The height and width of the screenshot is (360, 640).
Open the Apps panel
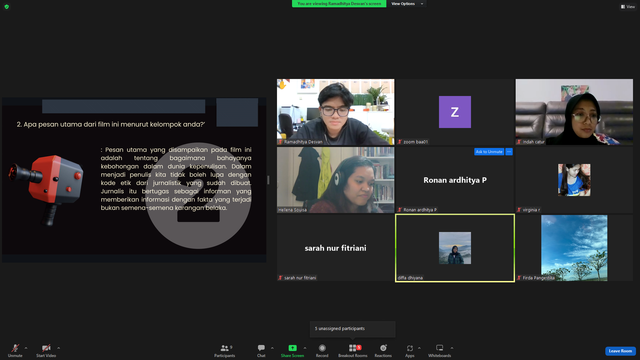point(410,350)
